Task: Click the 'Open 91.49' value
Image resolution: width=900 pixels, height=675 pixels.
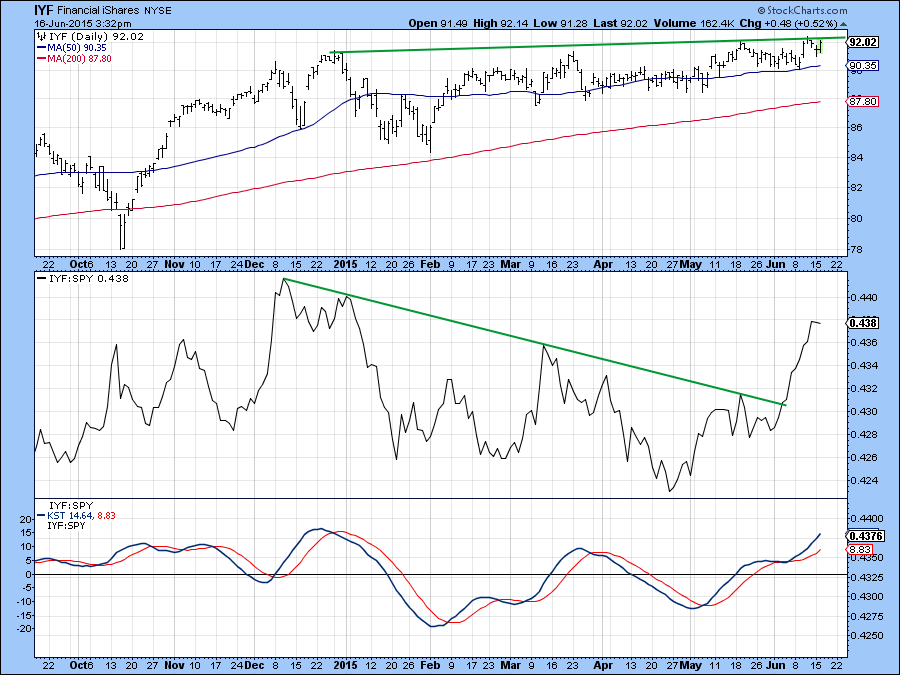Action: [439, 24]
